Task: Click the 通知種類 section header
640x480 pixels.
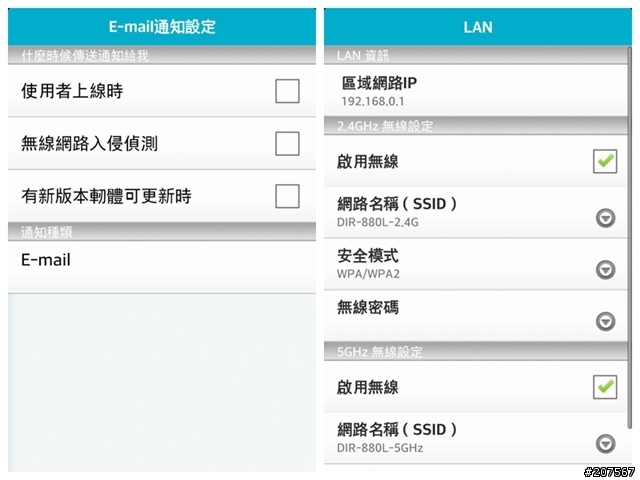Action: (x=162, y=232)
